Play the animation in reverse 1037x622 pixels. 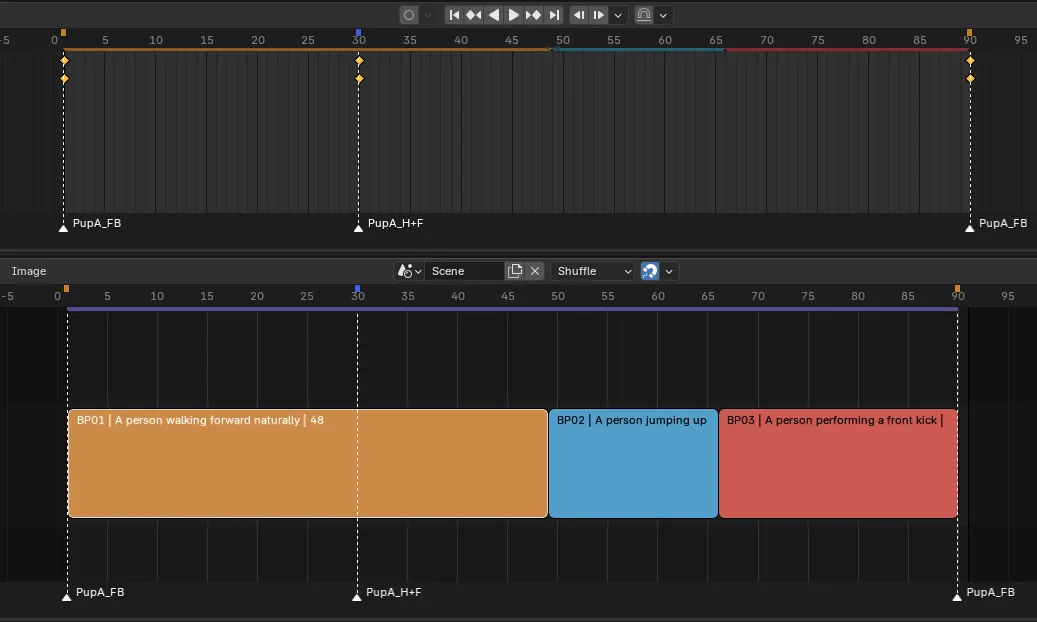493,15
